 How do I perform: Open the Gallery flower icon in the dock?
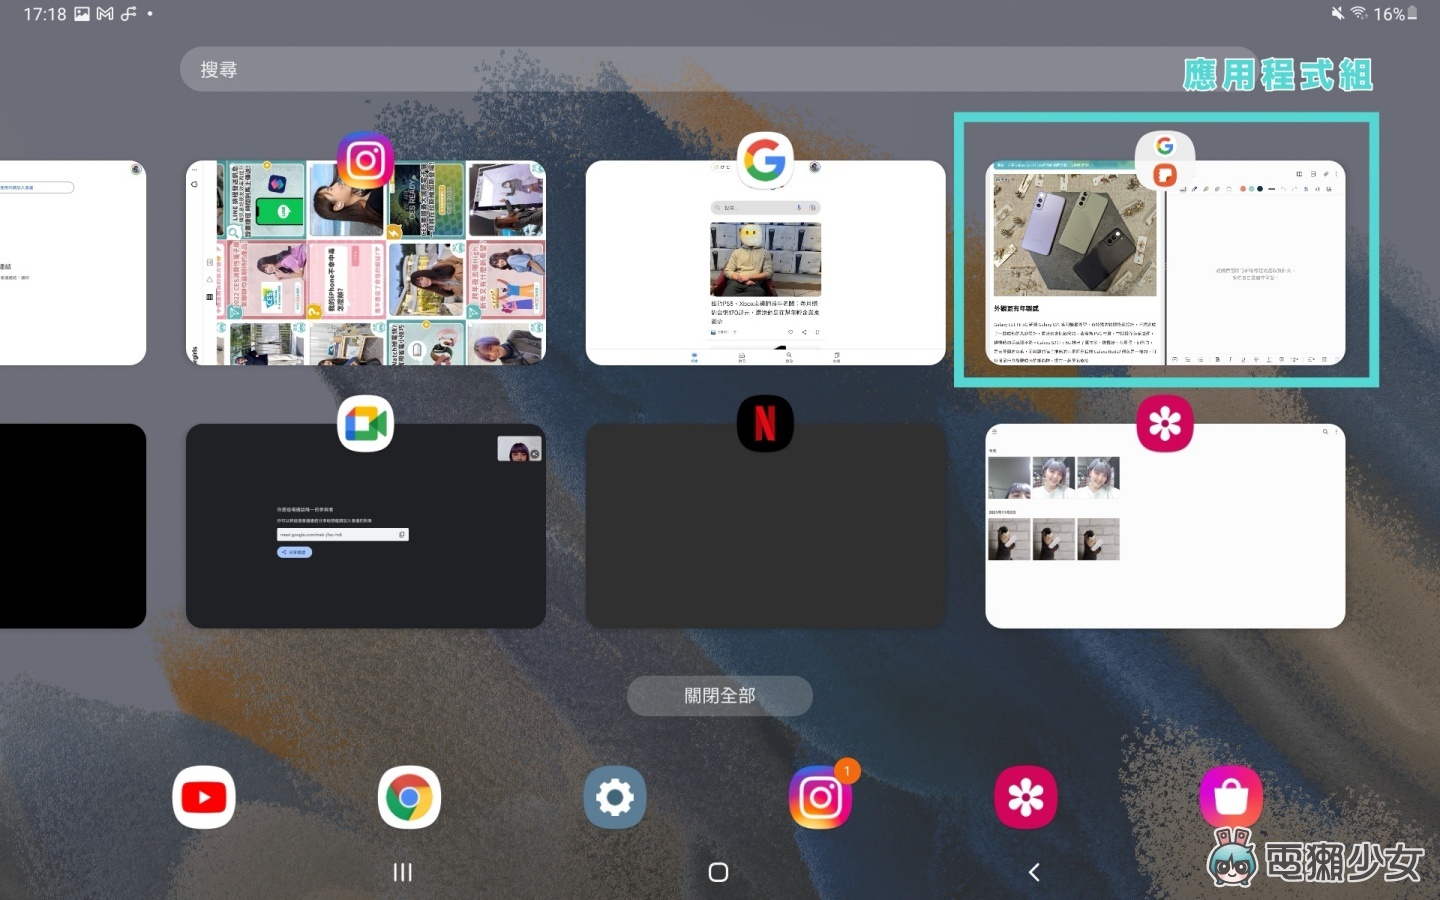pyautogui.click(x=1025, y=797)
